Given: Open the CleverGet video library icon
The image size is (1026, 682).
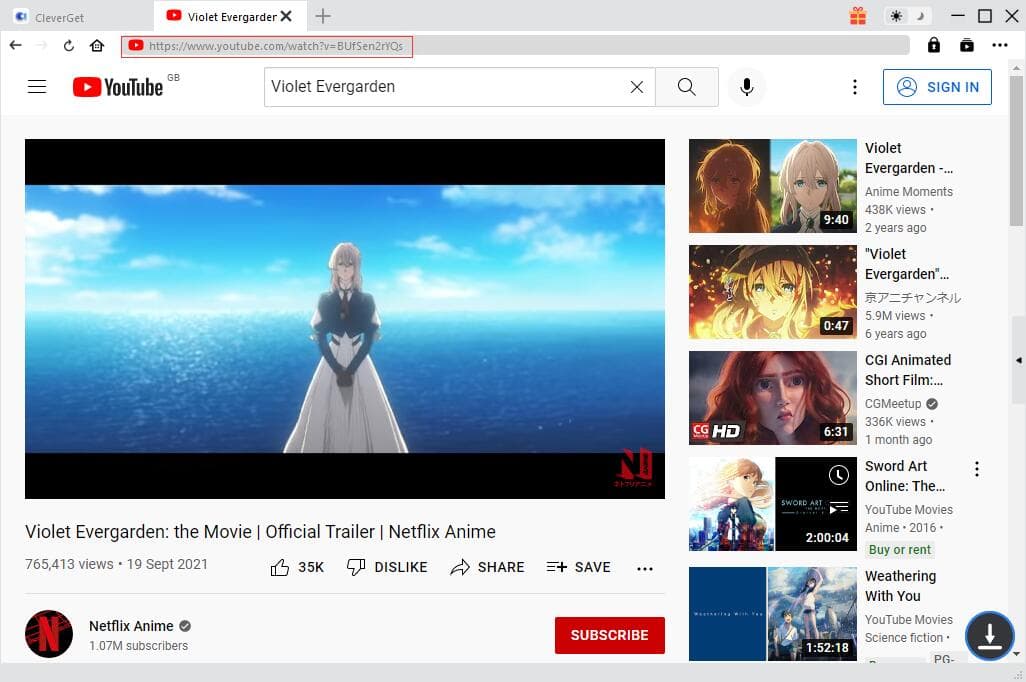Looking at the screenshot, I should 966,45.
